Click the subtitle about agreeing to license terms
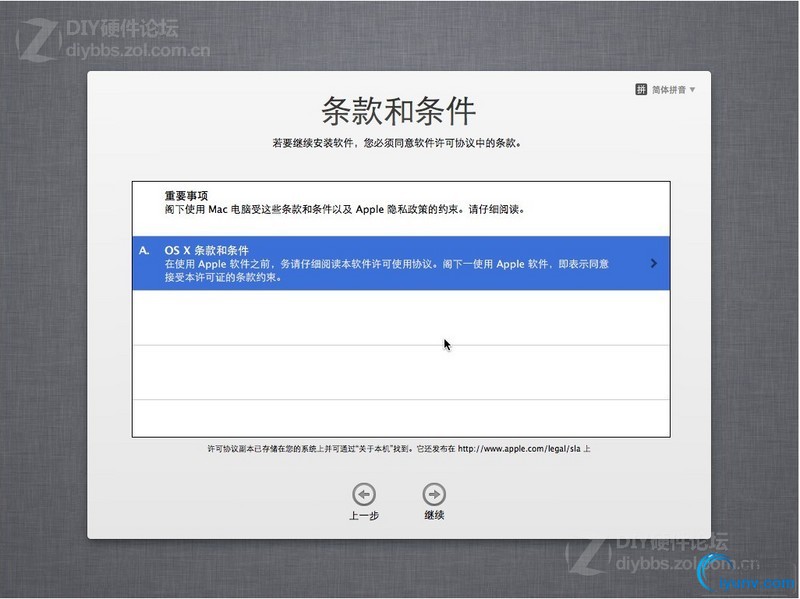 (x=397, y=143)
